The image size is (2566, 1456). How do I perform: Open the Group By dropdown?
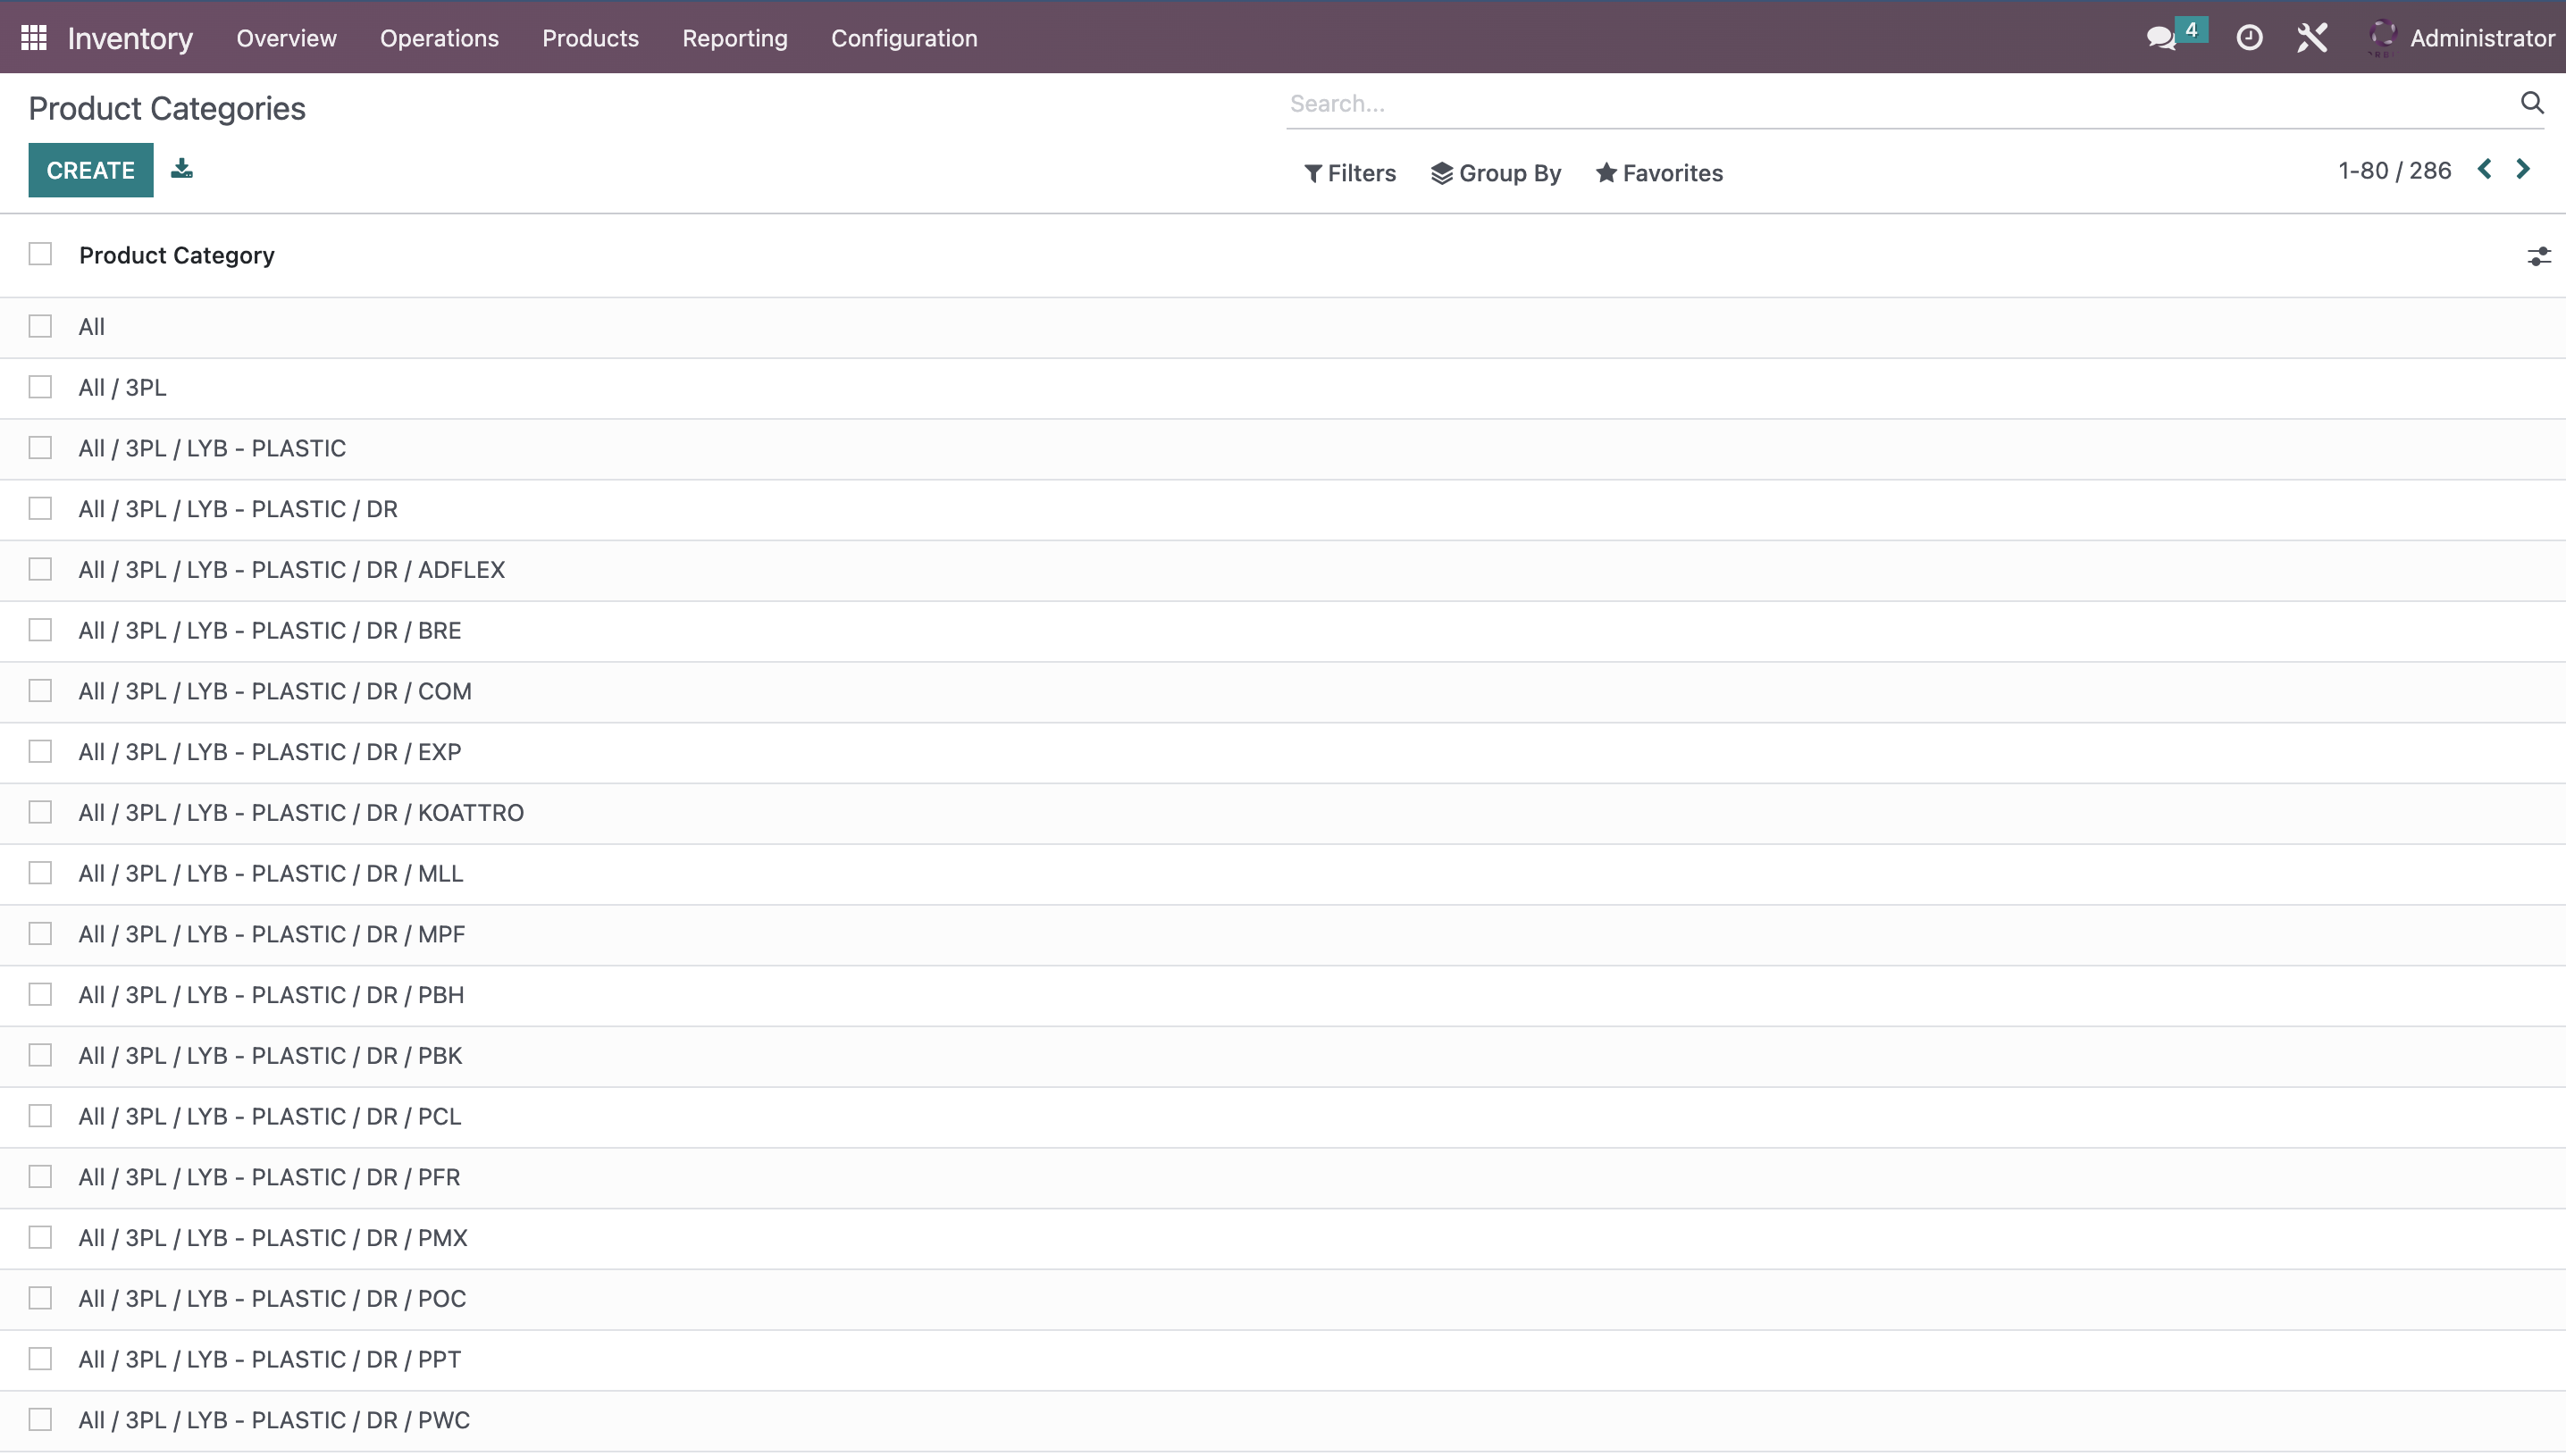(x=1496, y=173)
